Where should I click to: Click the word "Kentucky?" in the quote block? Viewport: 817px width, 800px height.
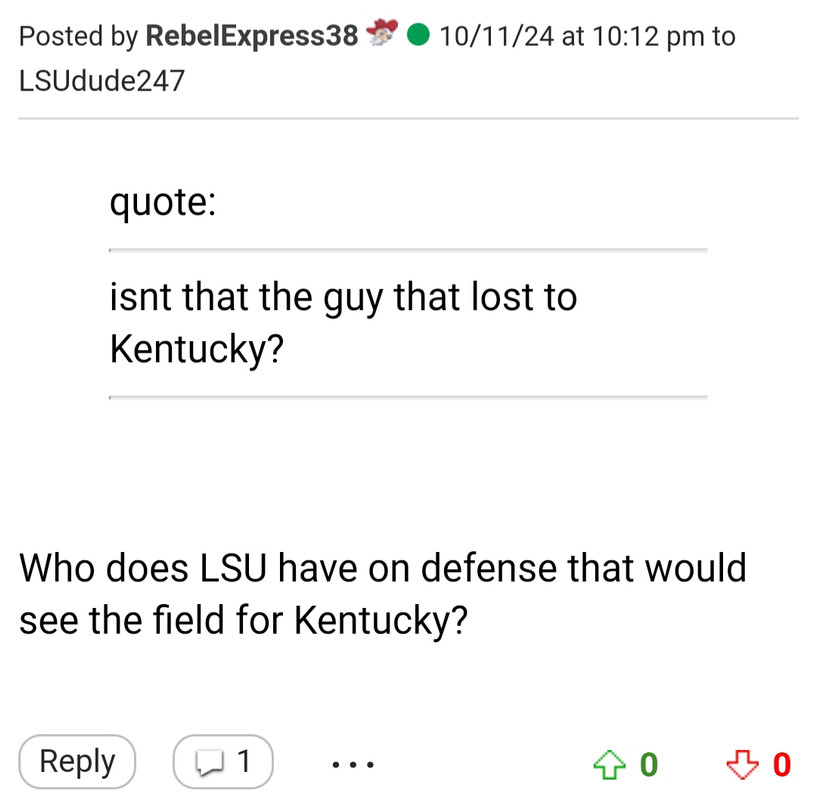pos(197,349)
